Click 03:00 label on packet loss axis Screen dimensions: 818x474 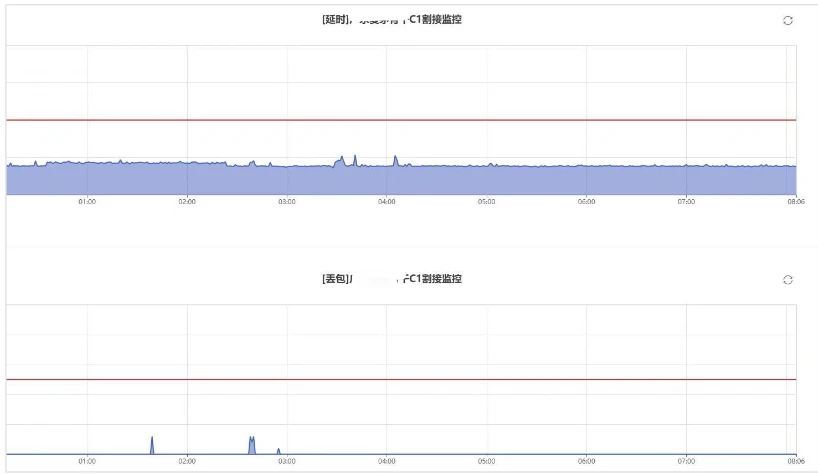tap(287, 461)
